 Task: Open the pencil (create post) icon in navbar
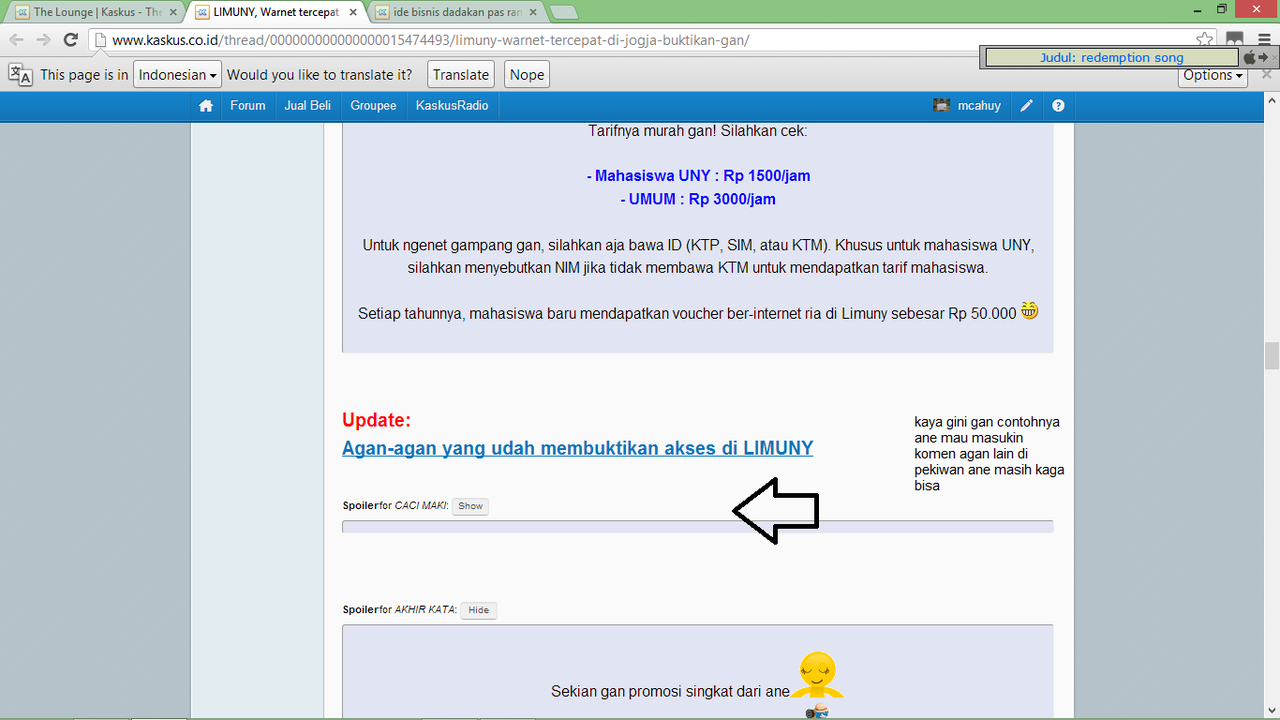click(1026, 105)
